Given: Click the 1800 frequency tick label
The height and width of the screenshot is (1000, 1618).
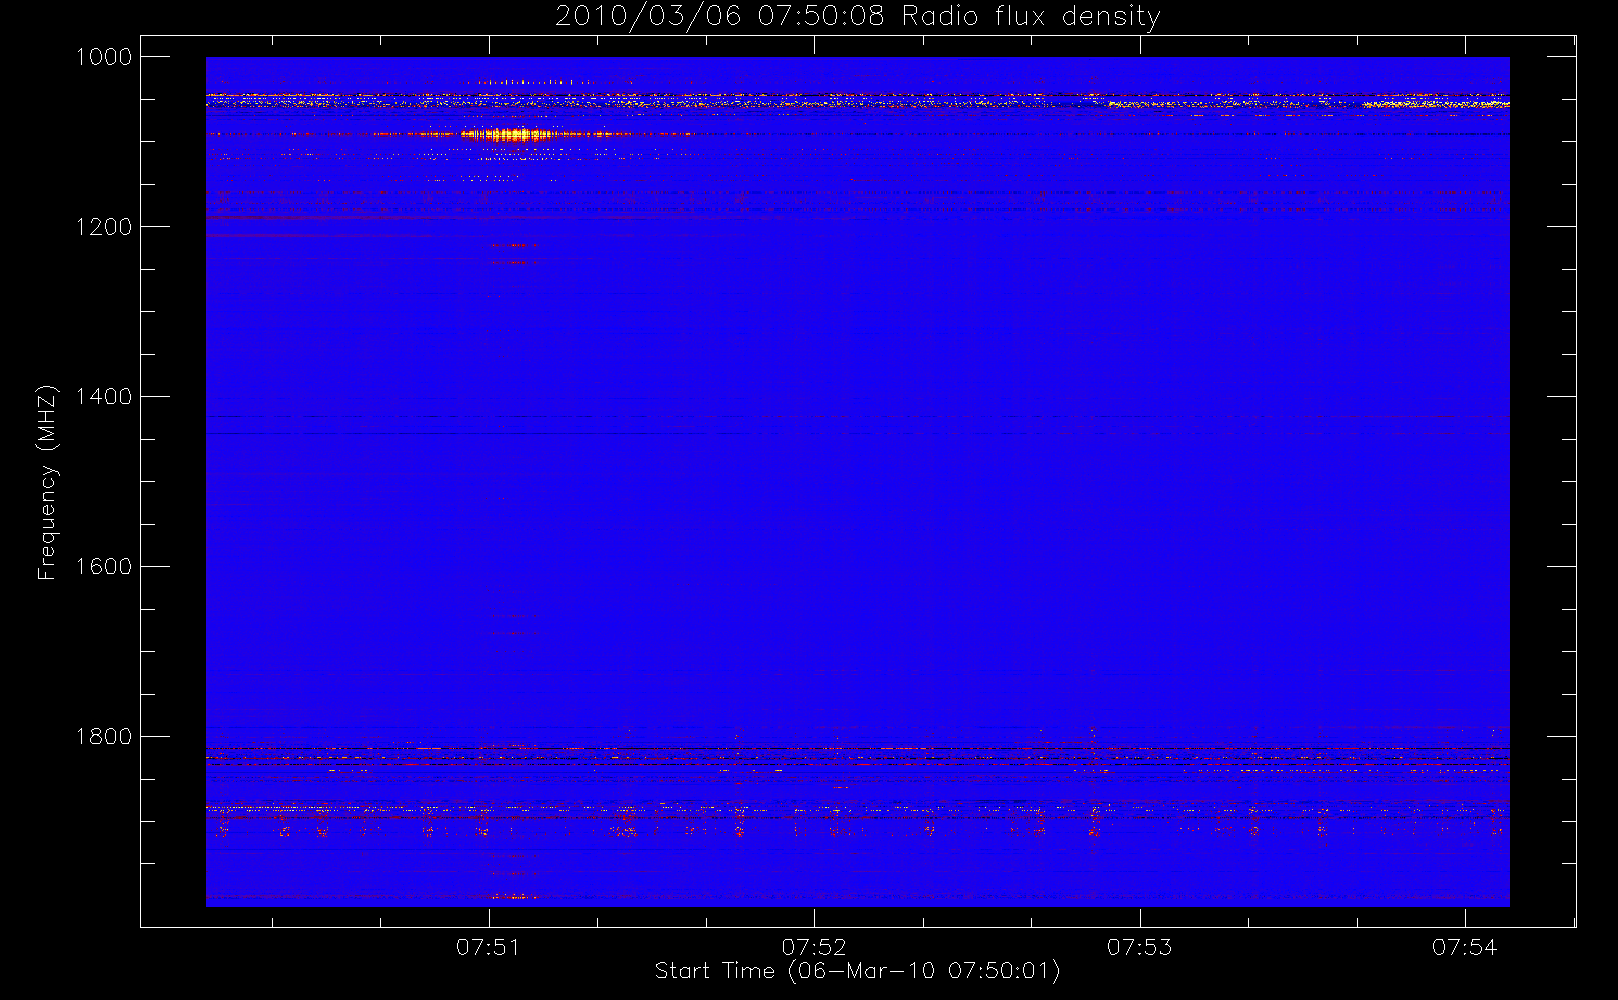Looking at the screenshot, I should [104, 737].
